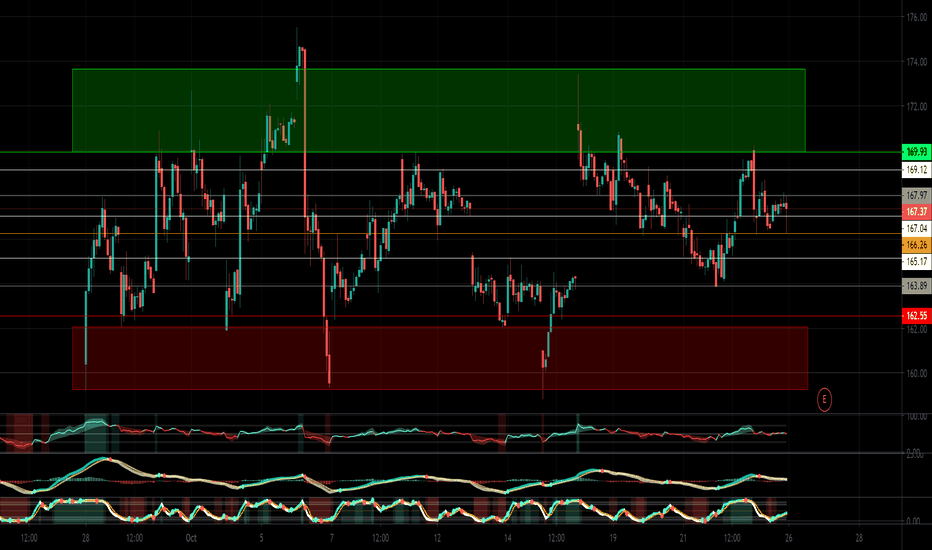Viewport: 932px width, 550px height.
Task: Click the '26' date label on time axis
Action: point(788,538)
